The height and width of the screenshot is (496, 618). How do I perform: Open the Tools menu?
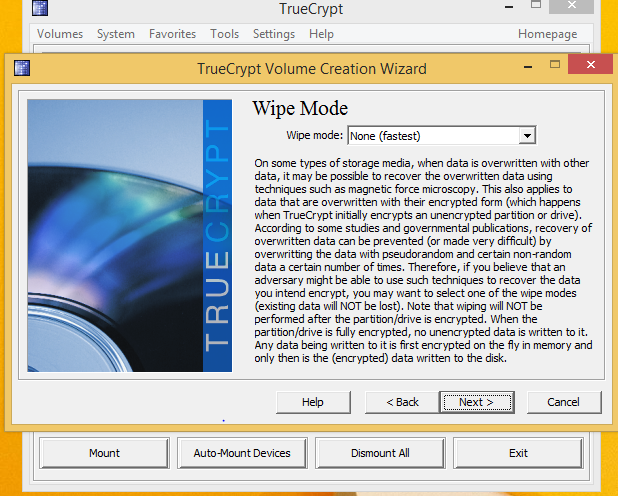[x=224, y=34]
